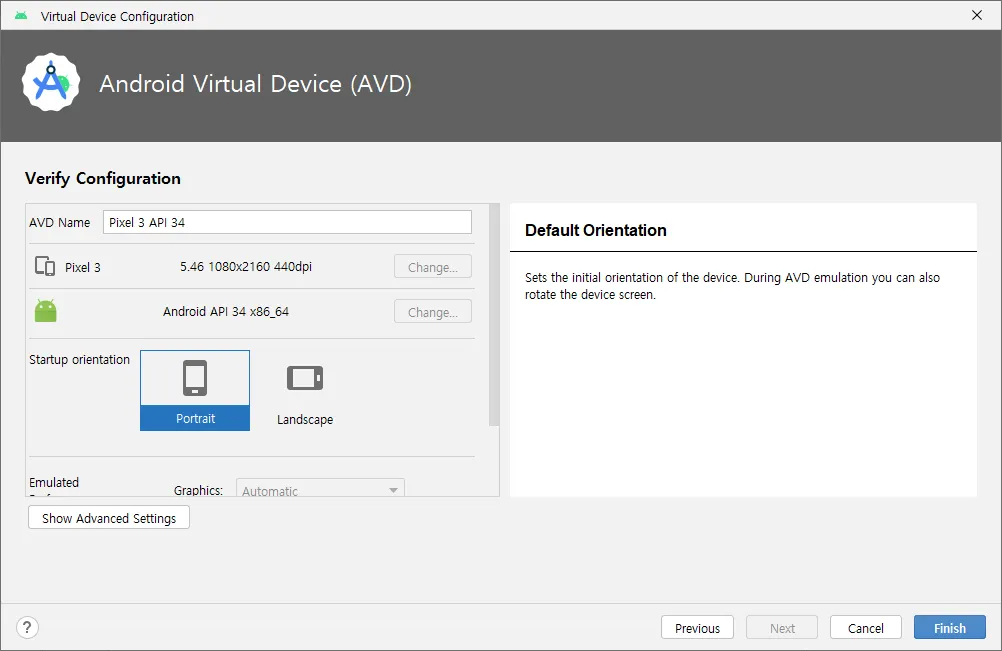Image resolution: width=1002 pixels, height=651 pixels.
Task: Click the AVD Name input field
Action: coord(287,222)
